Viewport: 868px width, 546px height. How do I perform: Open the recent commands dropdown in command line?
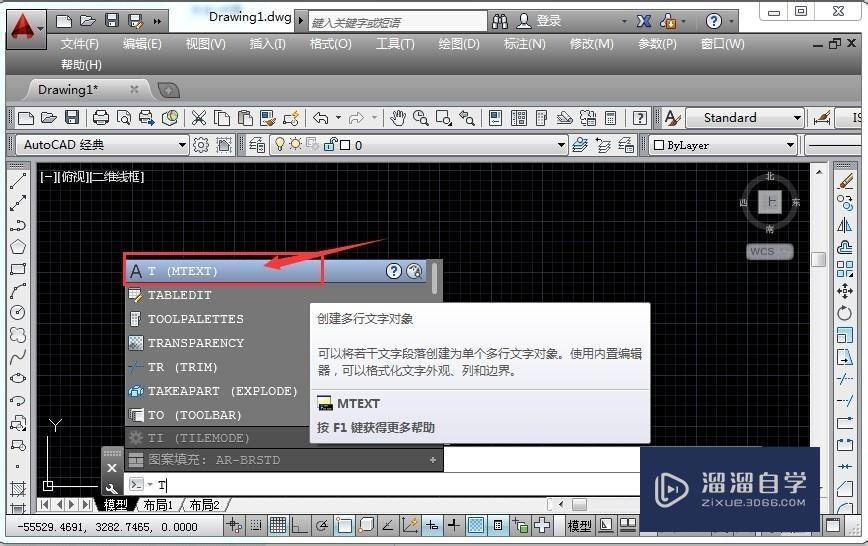[150, 485]
